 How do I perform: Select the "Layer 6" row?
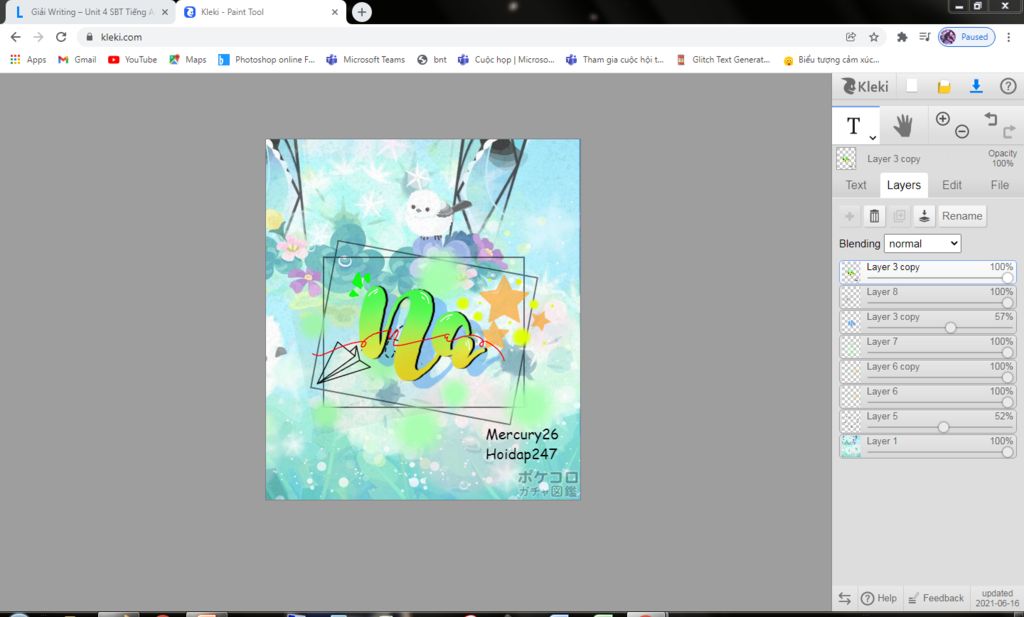[927, 396]
